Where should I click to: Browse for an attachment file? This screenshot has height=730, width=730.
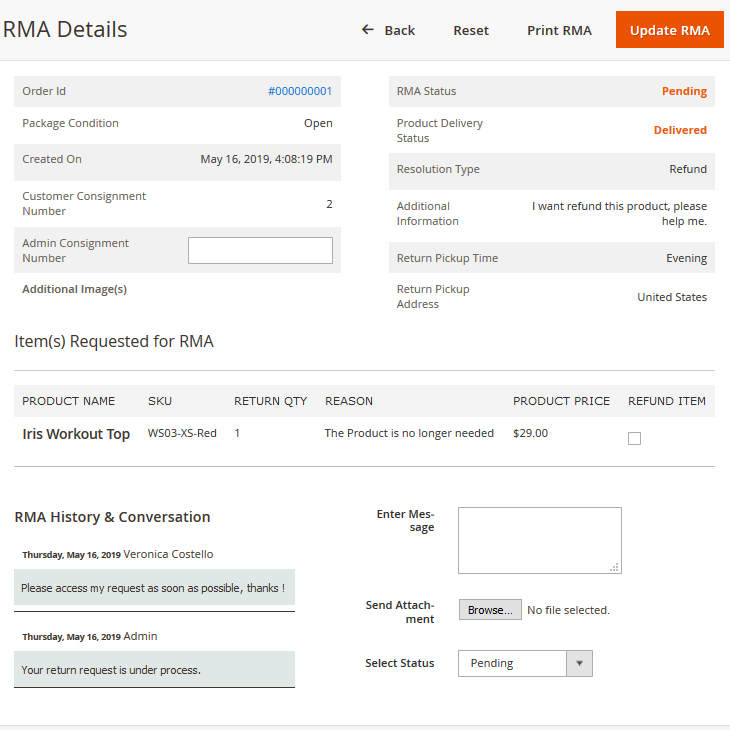click(490, 610)
